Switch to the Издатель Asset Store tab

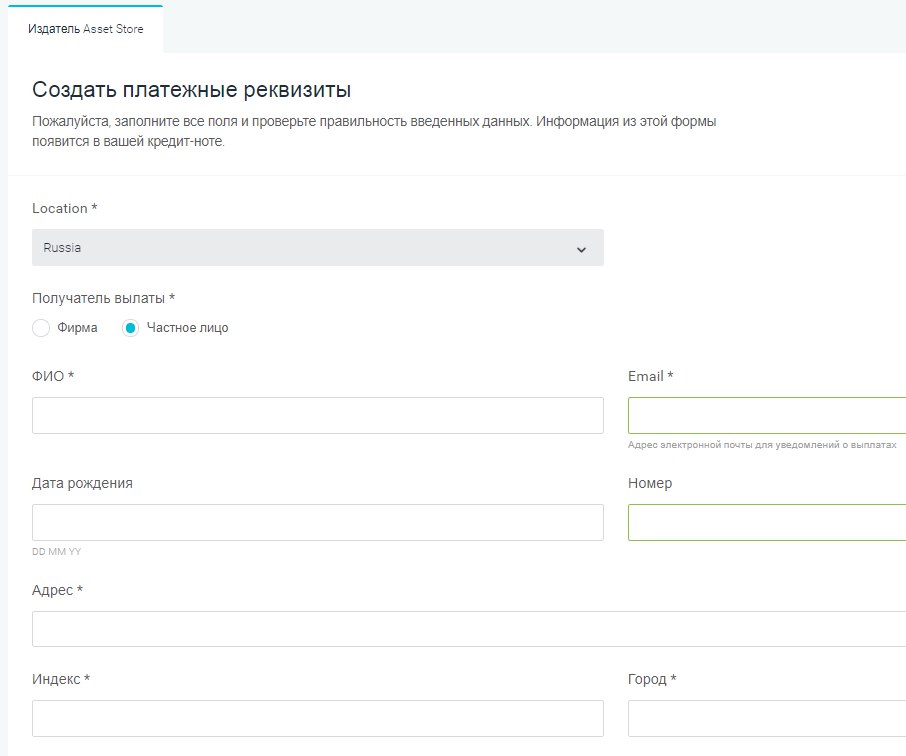(x=85, y=29)
